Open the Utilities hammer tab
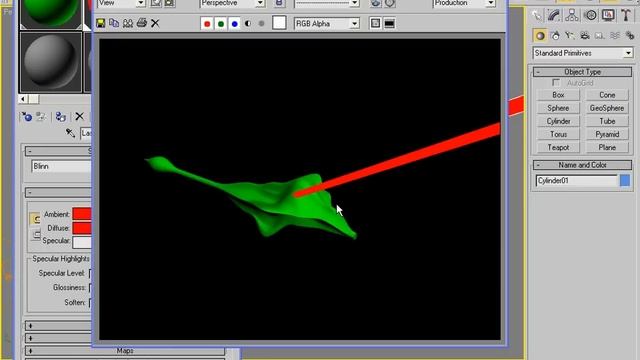640x360 pixels. click(x=626, y=16)
